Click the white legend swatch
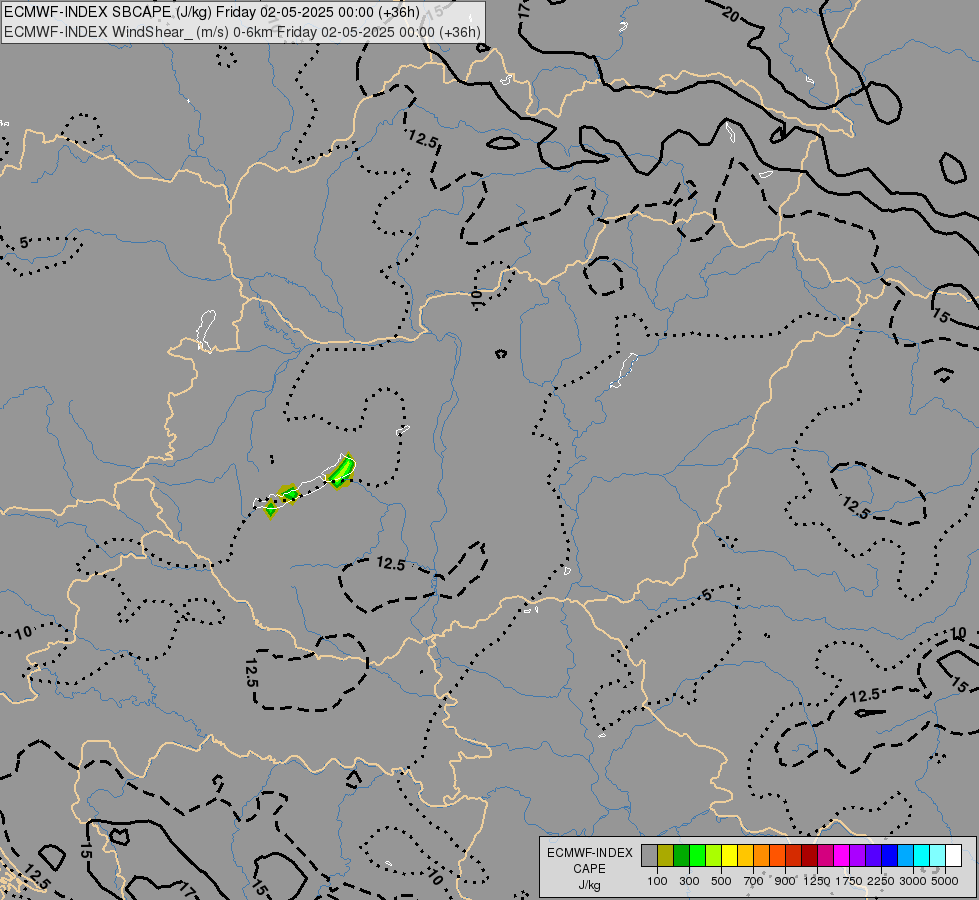 coord(953,856)
